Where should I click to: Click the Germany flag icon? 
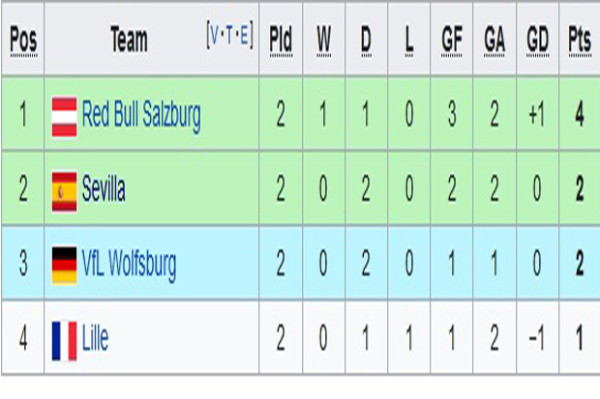(64, 266)
